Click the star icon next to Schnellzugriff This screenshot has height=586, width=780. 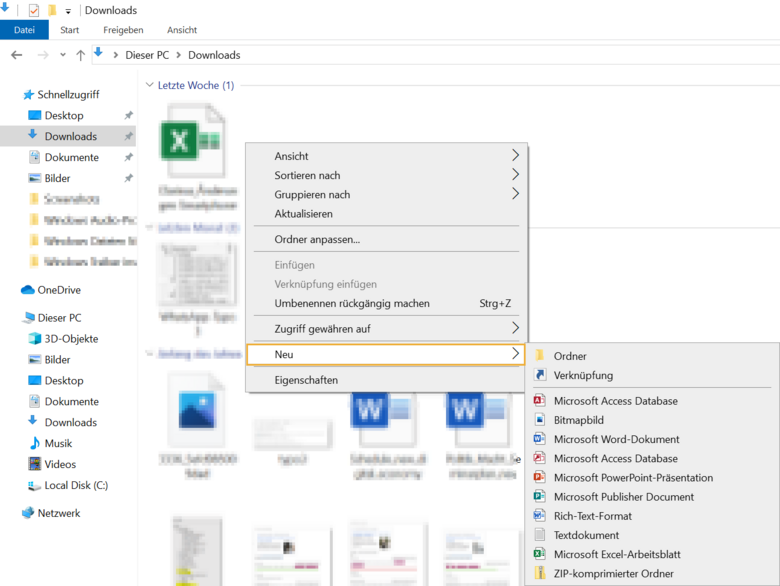(28, 95)
